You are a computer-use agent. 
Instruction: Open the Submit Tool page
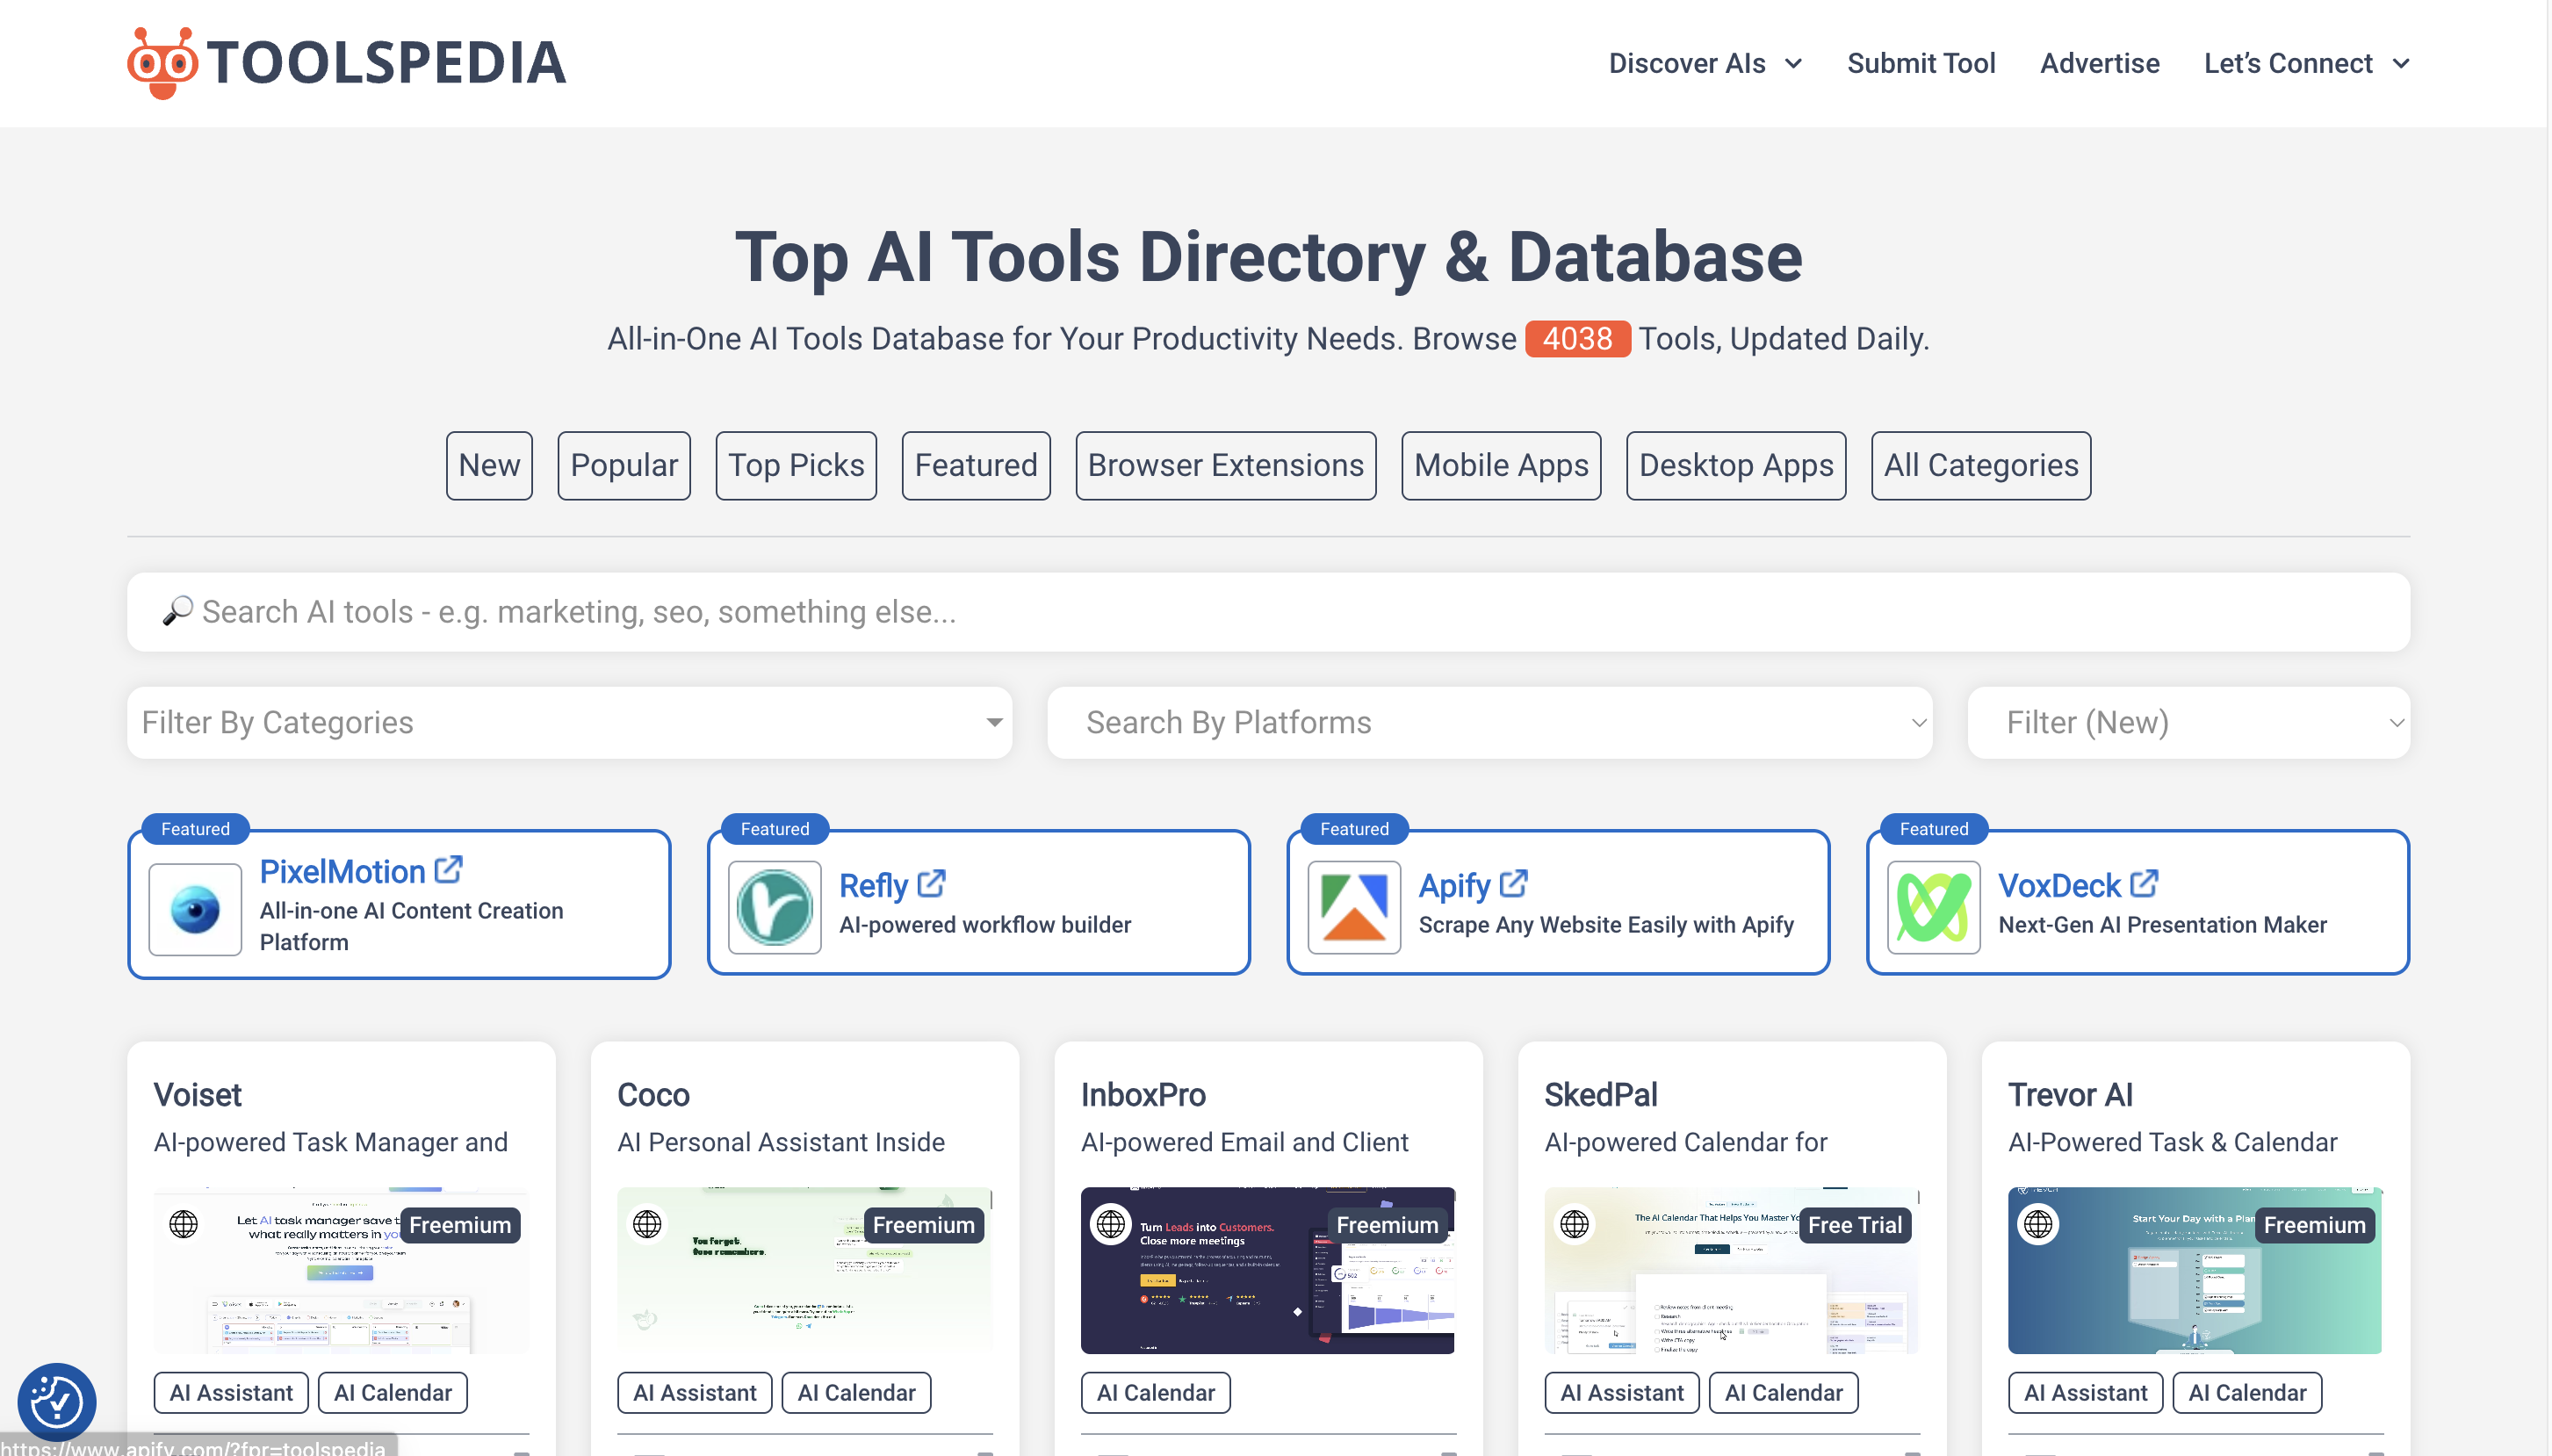1920,63
